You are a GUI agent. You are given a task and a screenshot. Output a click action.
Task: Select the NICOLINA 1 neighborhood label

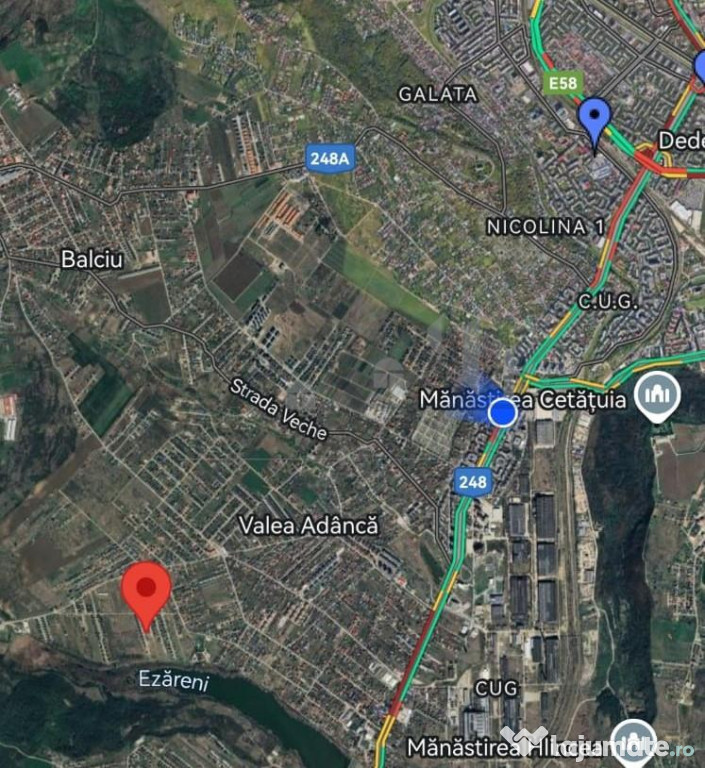546,227
